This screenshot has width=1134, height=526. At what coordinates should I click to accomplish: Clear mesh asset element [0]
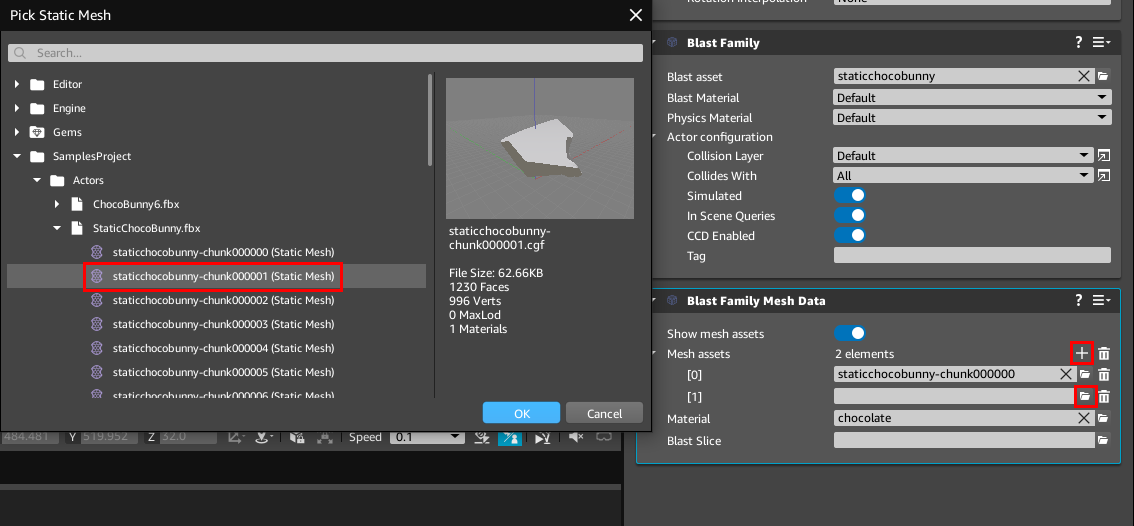1065,374
